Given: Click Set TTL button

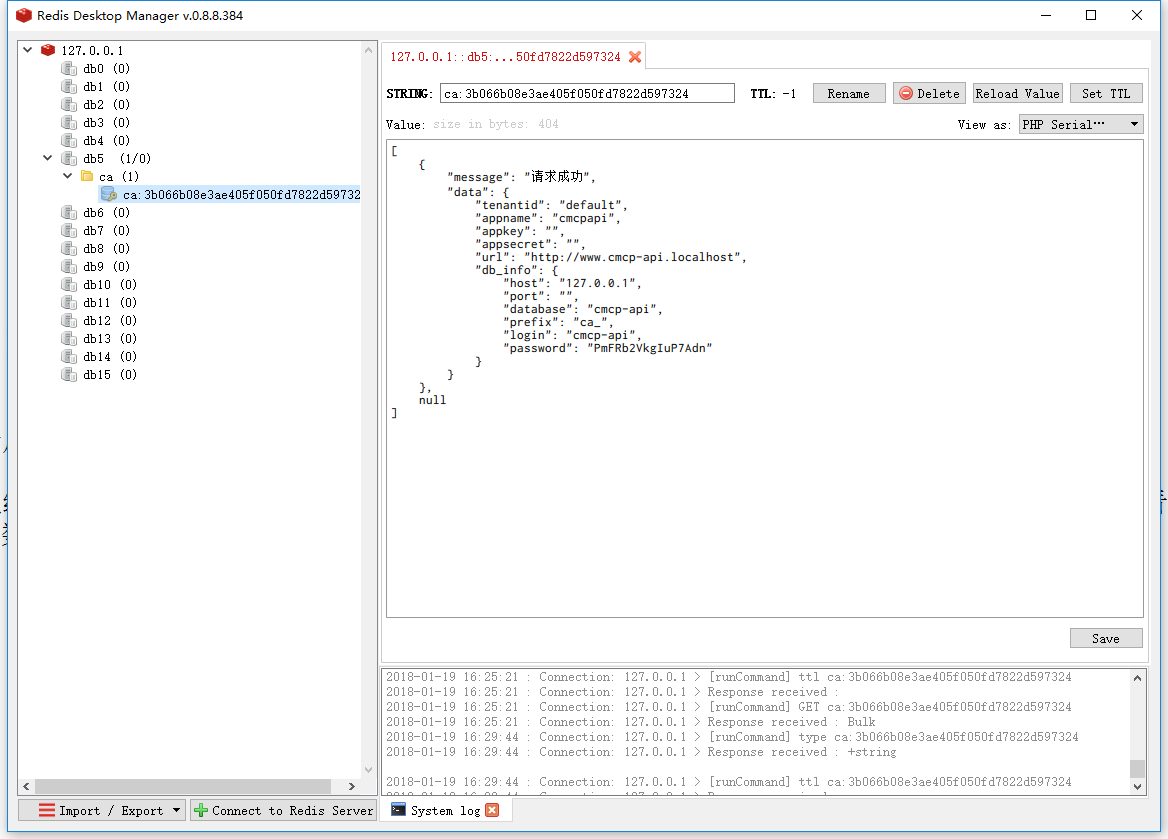Looking at the screenshot, I should (1105, 93).
